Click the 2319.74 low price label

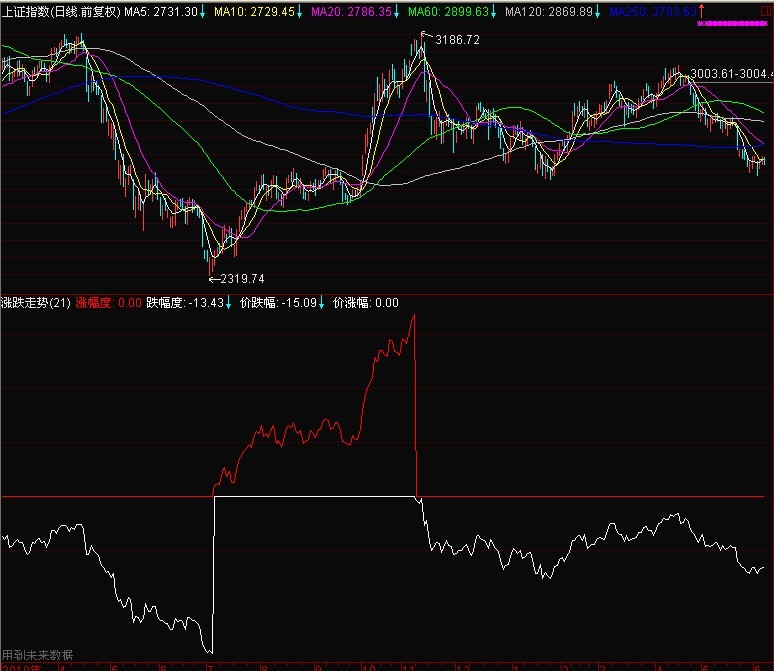pyautogui.click(x=242, y=279)
